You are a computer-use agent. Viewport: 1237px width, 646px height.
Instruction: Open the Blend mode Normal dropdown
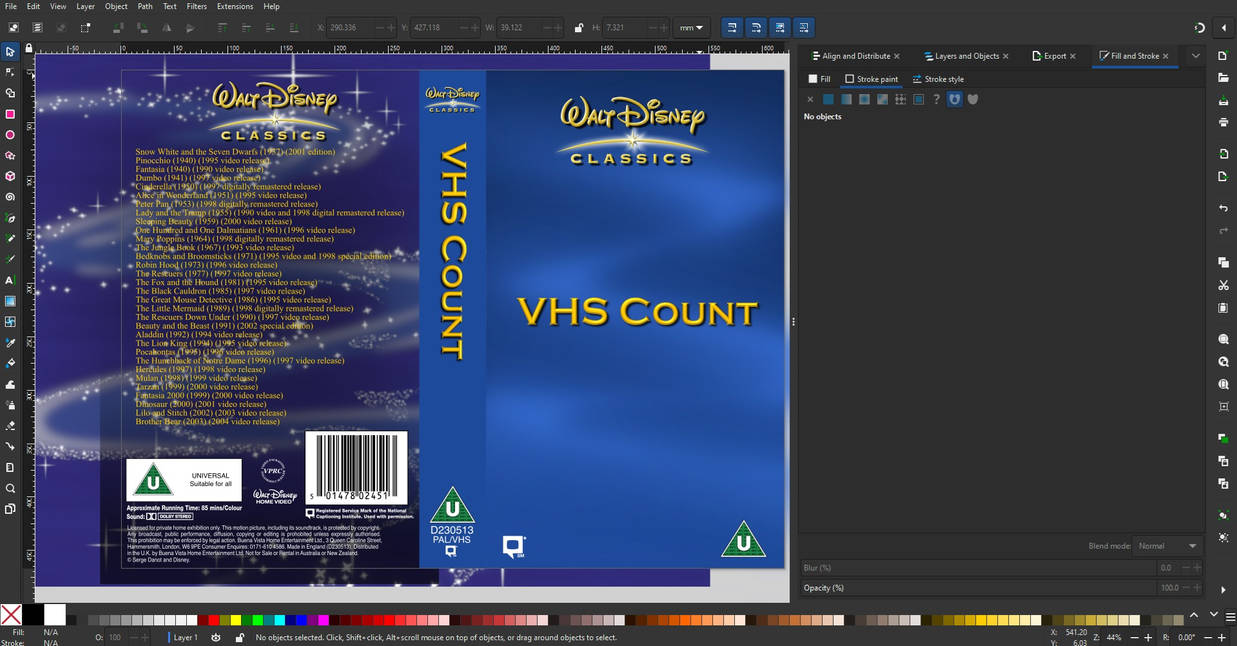(1167, 546)
